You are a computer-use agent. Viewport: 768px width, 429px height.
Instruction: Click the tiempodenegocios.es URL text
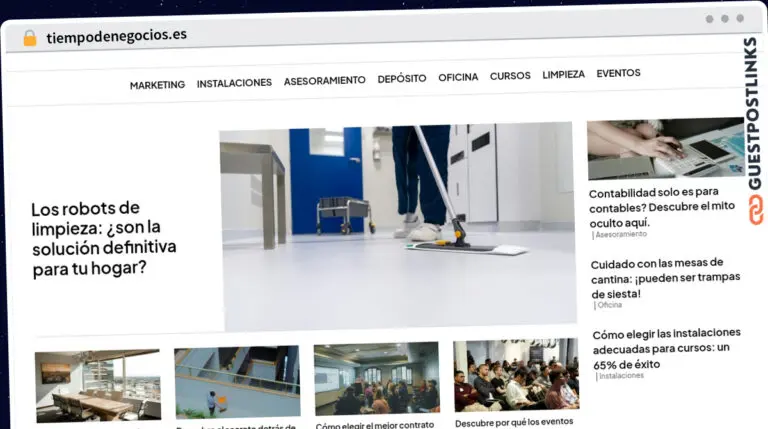pos(117,36)
